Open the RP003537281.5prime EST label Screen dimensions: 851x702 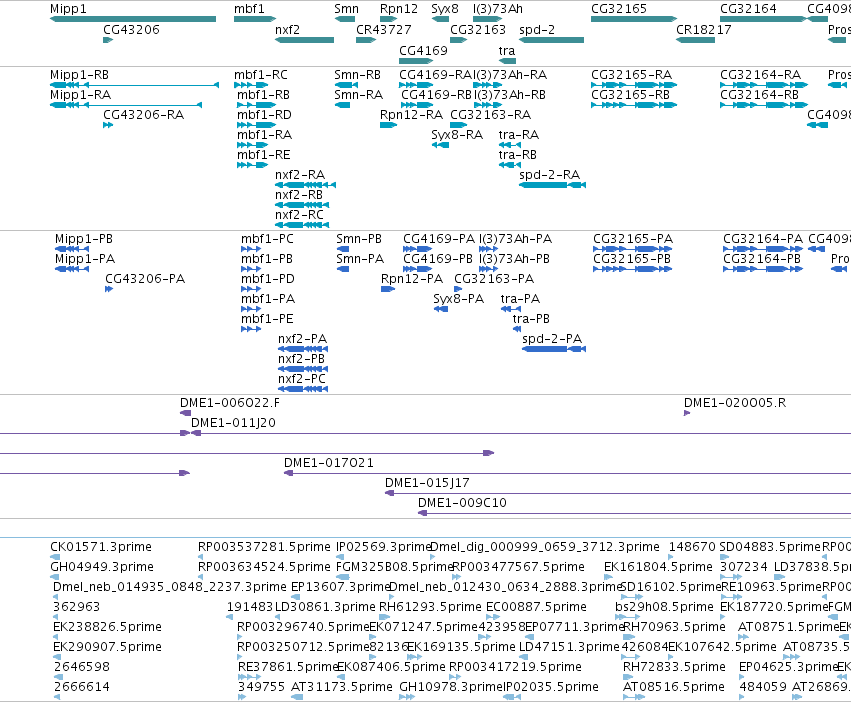[264, 547]
